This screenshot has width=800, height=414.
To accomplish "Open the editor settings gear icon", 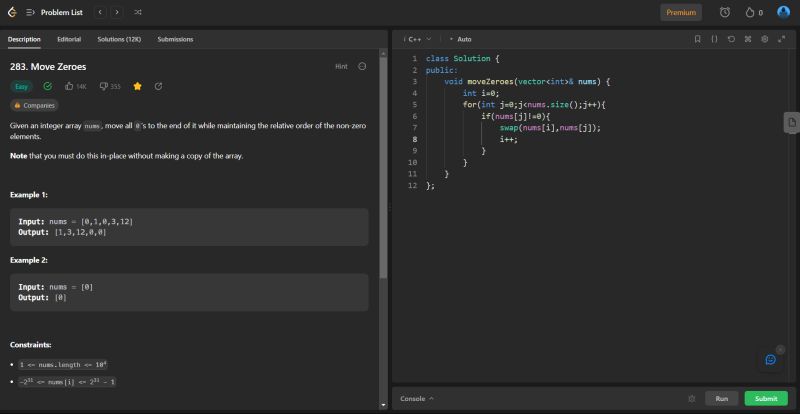I will [765, 39].
